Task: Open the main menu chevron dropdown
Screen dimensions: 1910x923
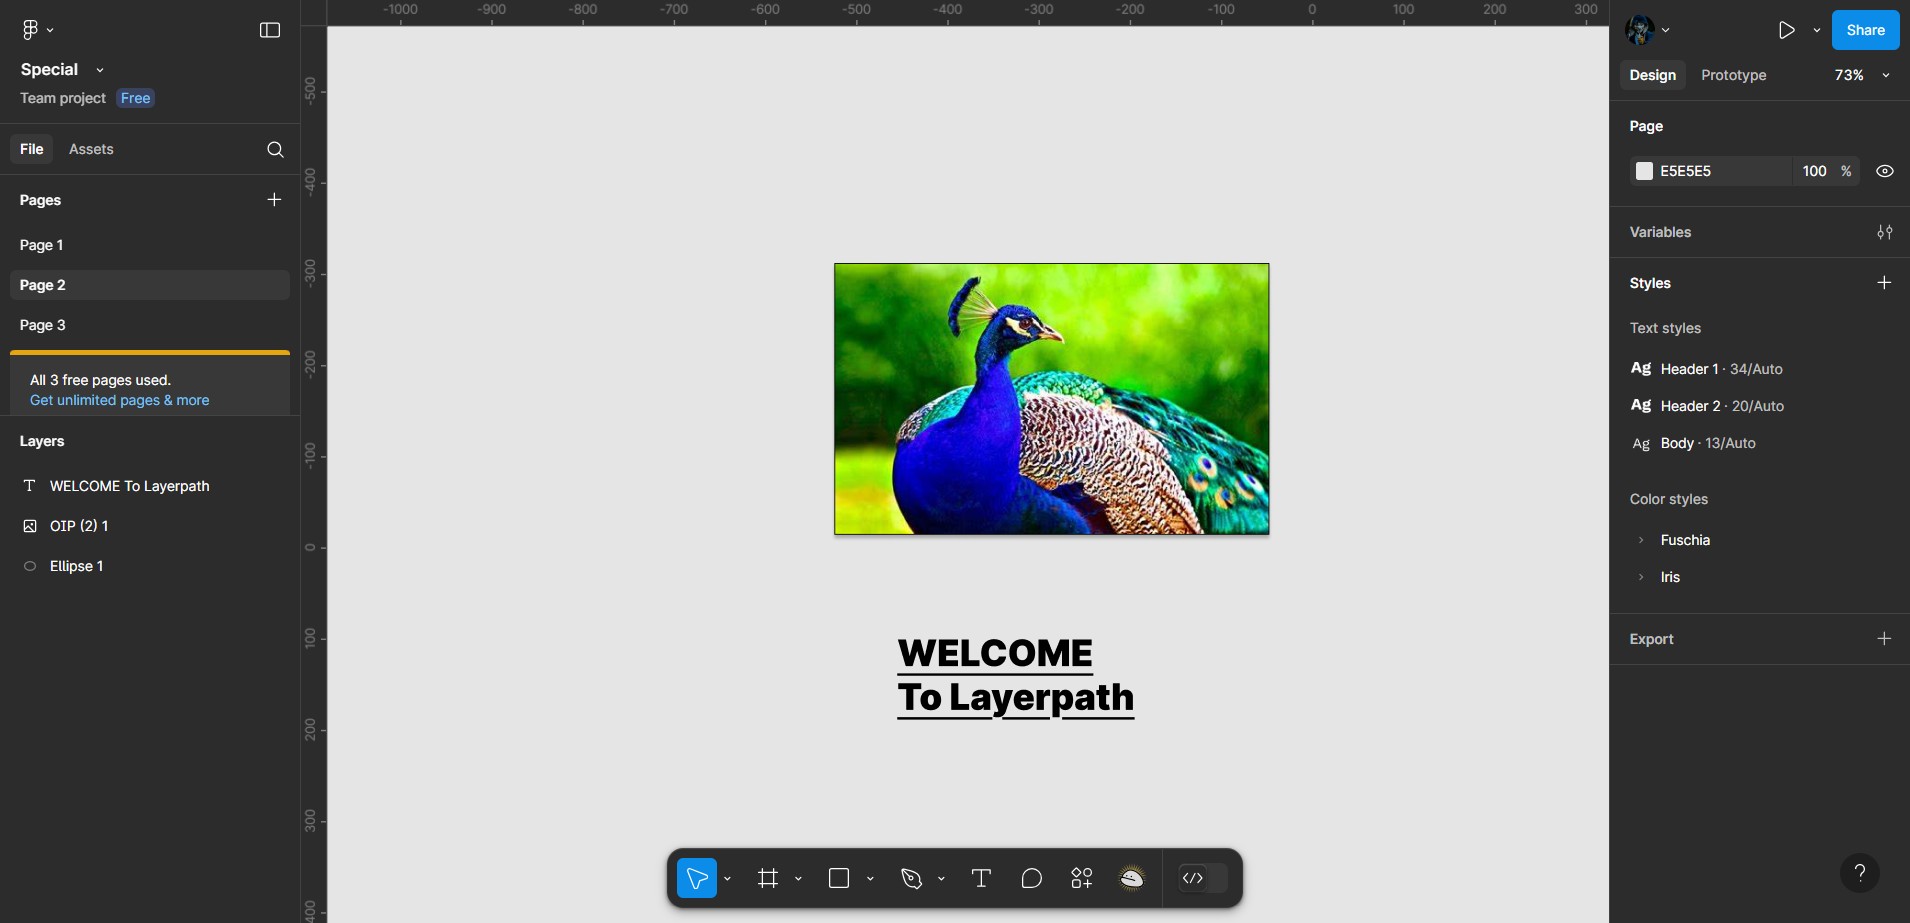Action: (x=50, y=31)
